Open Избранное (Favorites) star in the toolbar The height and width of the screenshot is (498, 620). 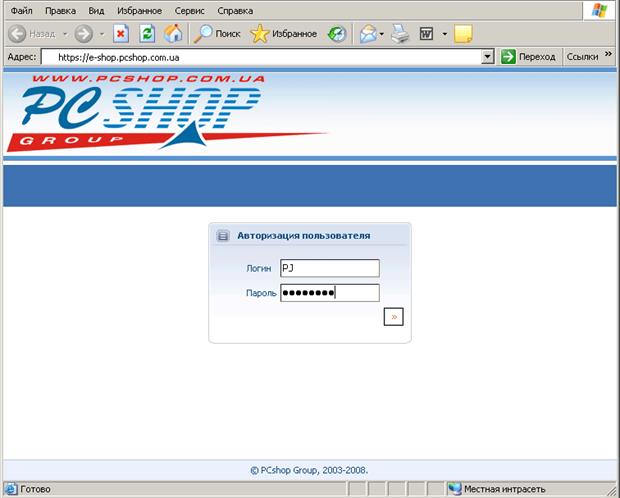(x=284, y=33)
